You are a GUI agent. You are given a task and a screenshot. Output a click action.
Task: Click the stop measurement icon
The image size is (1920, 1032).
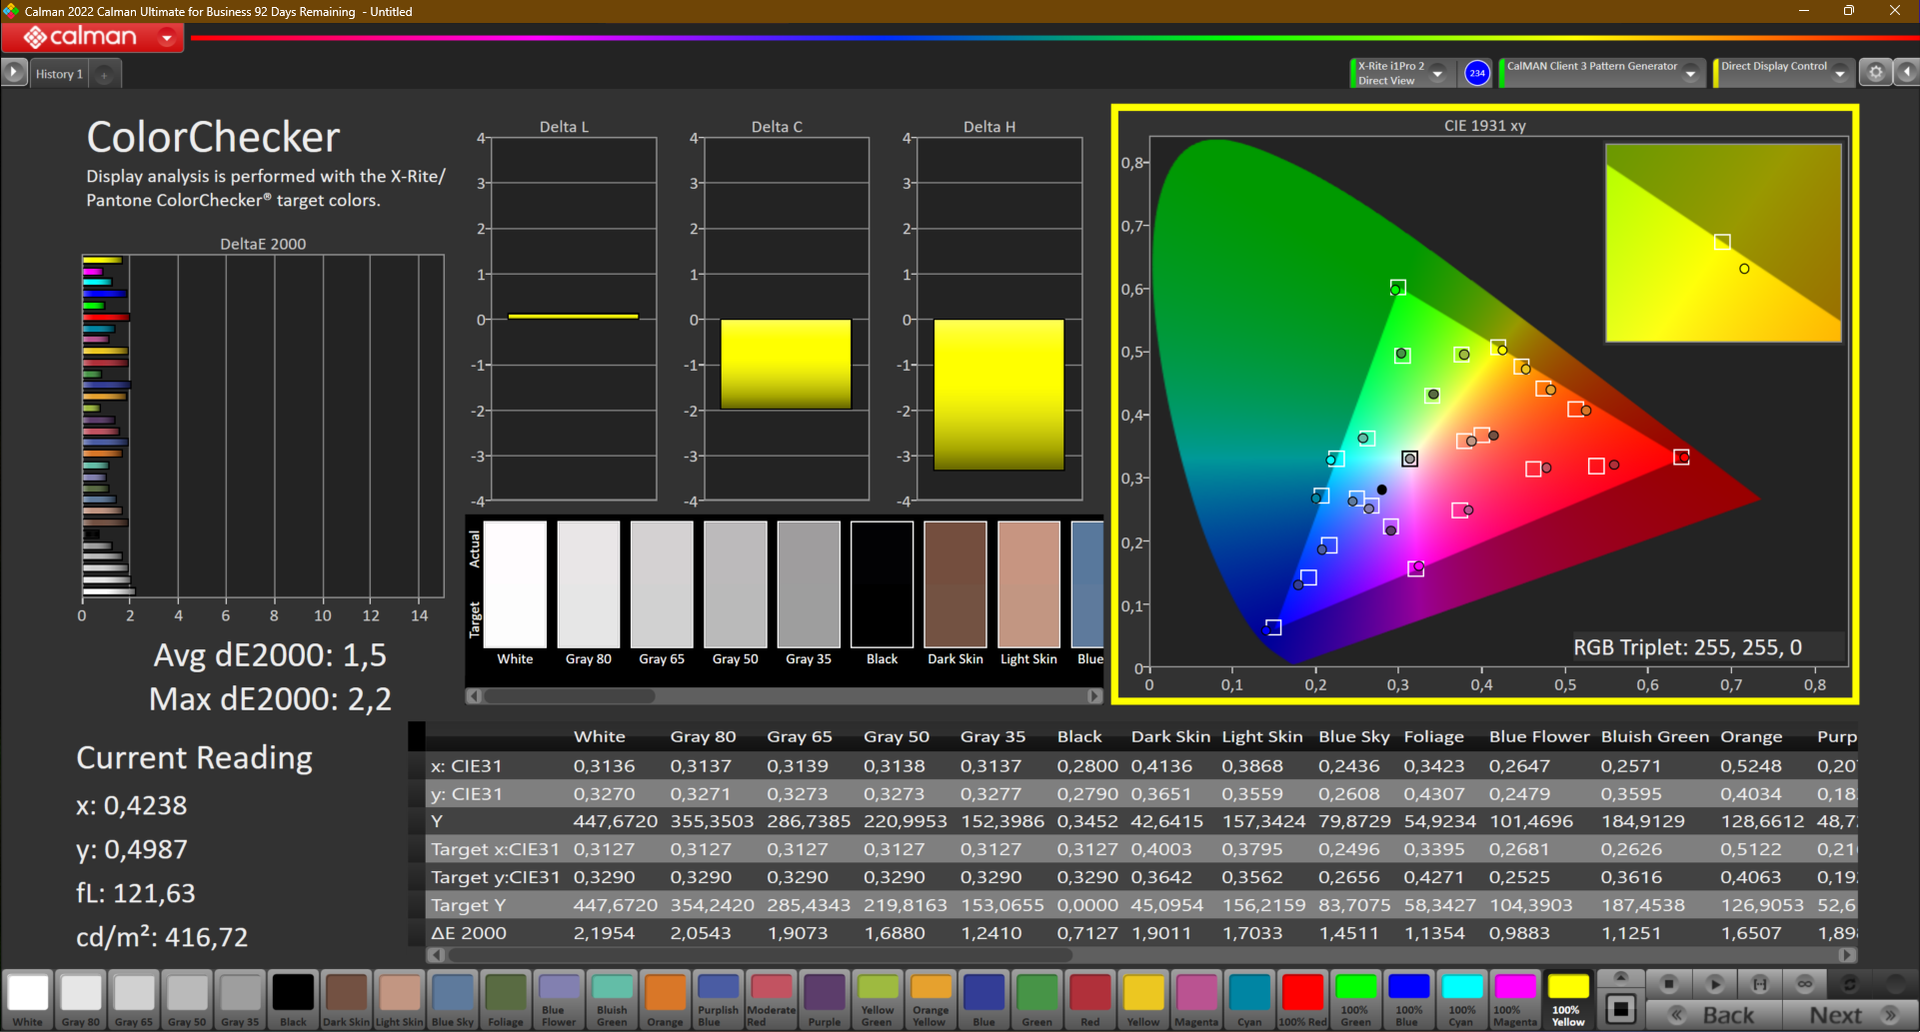pos(1668,984)
